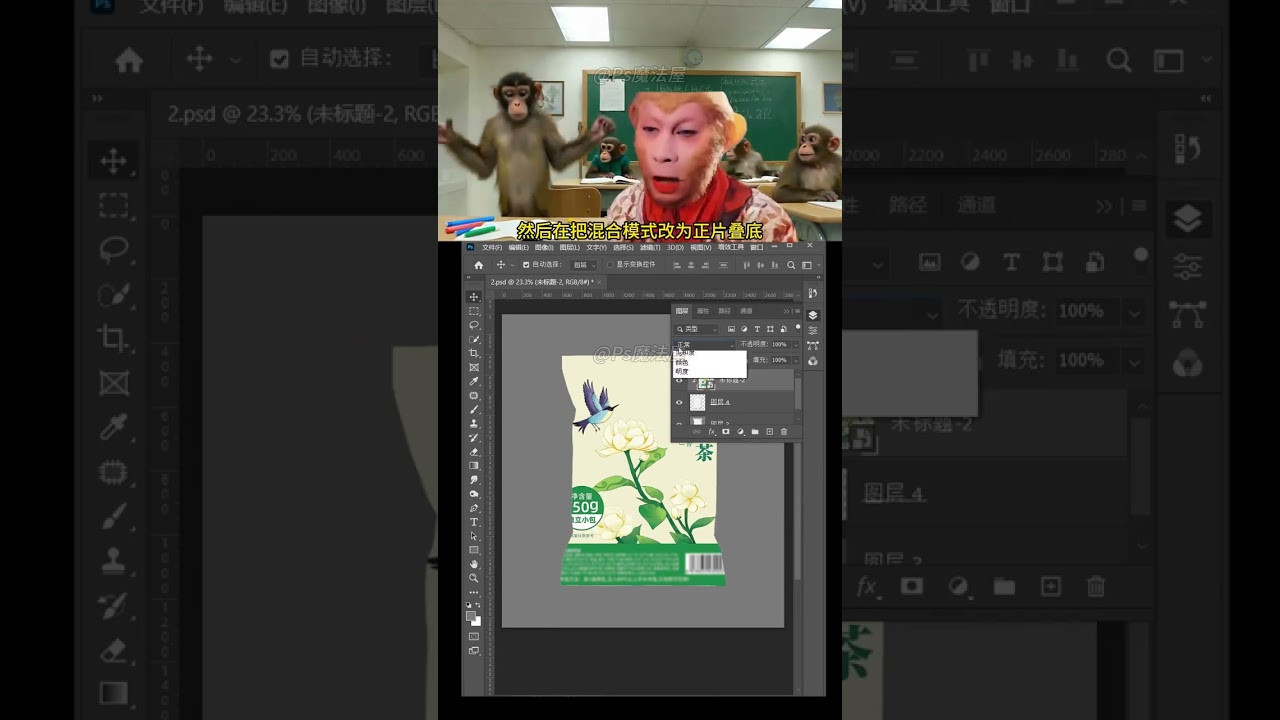Open the 填充 slider arrow
Screen dimensions: 1280x720
(796, 360)
